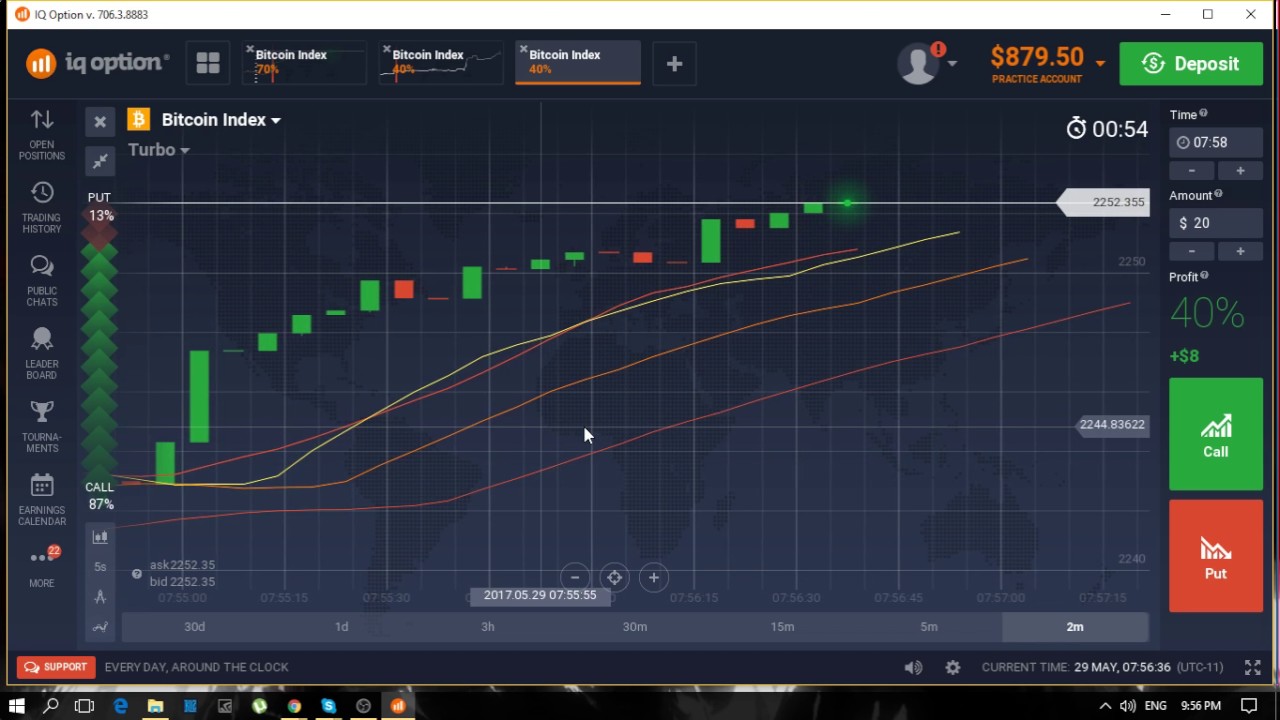Zoom in the chart with plus button
This screenshot has height=720, width=1280.
654,577
